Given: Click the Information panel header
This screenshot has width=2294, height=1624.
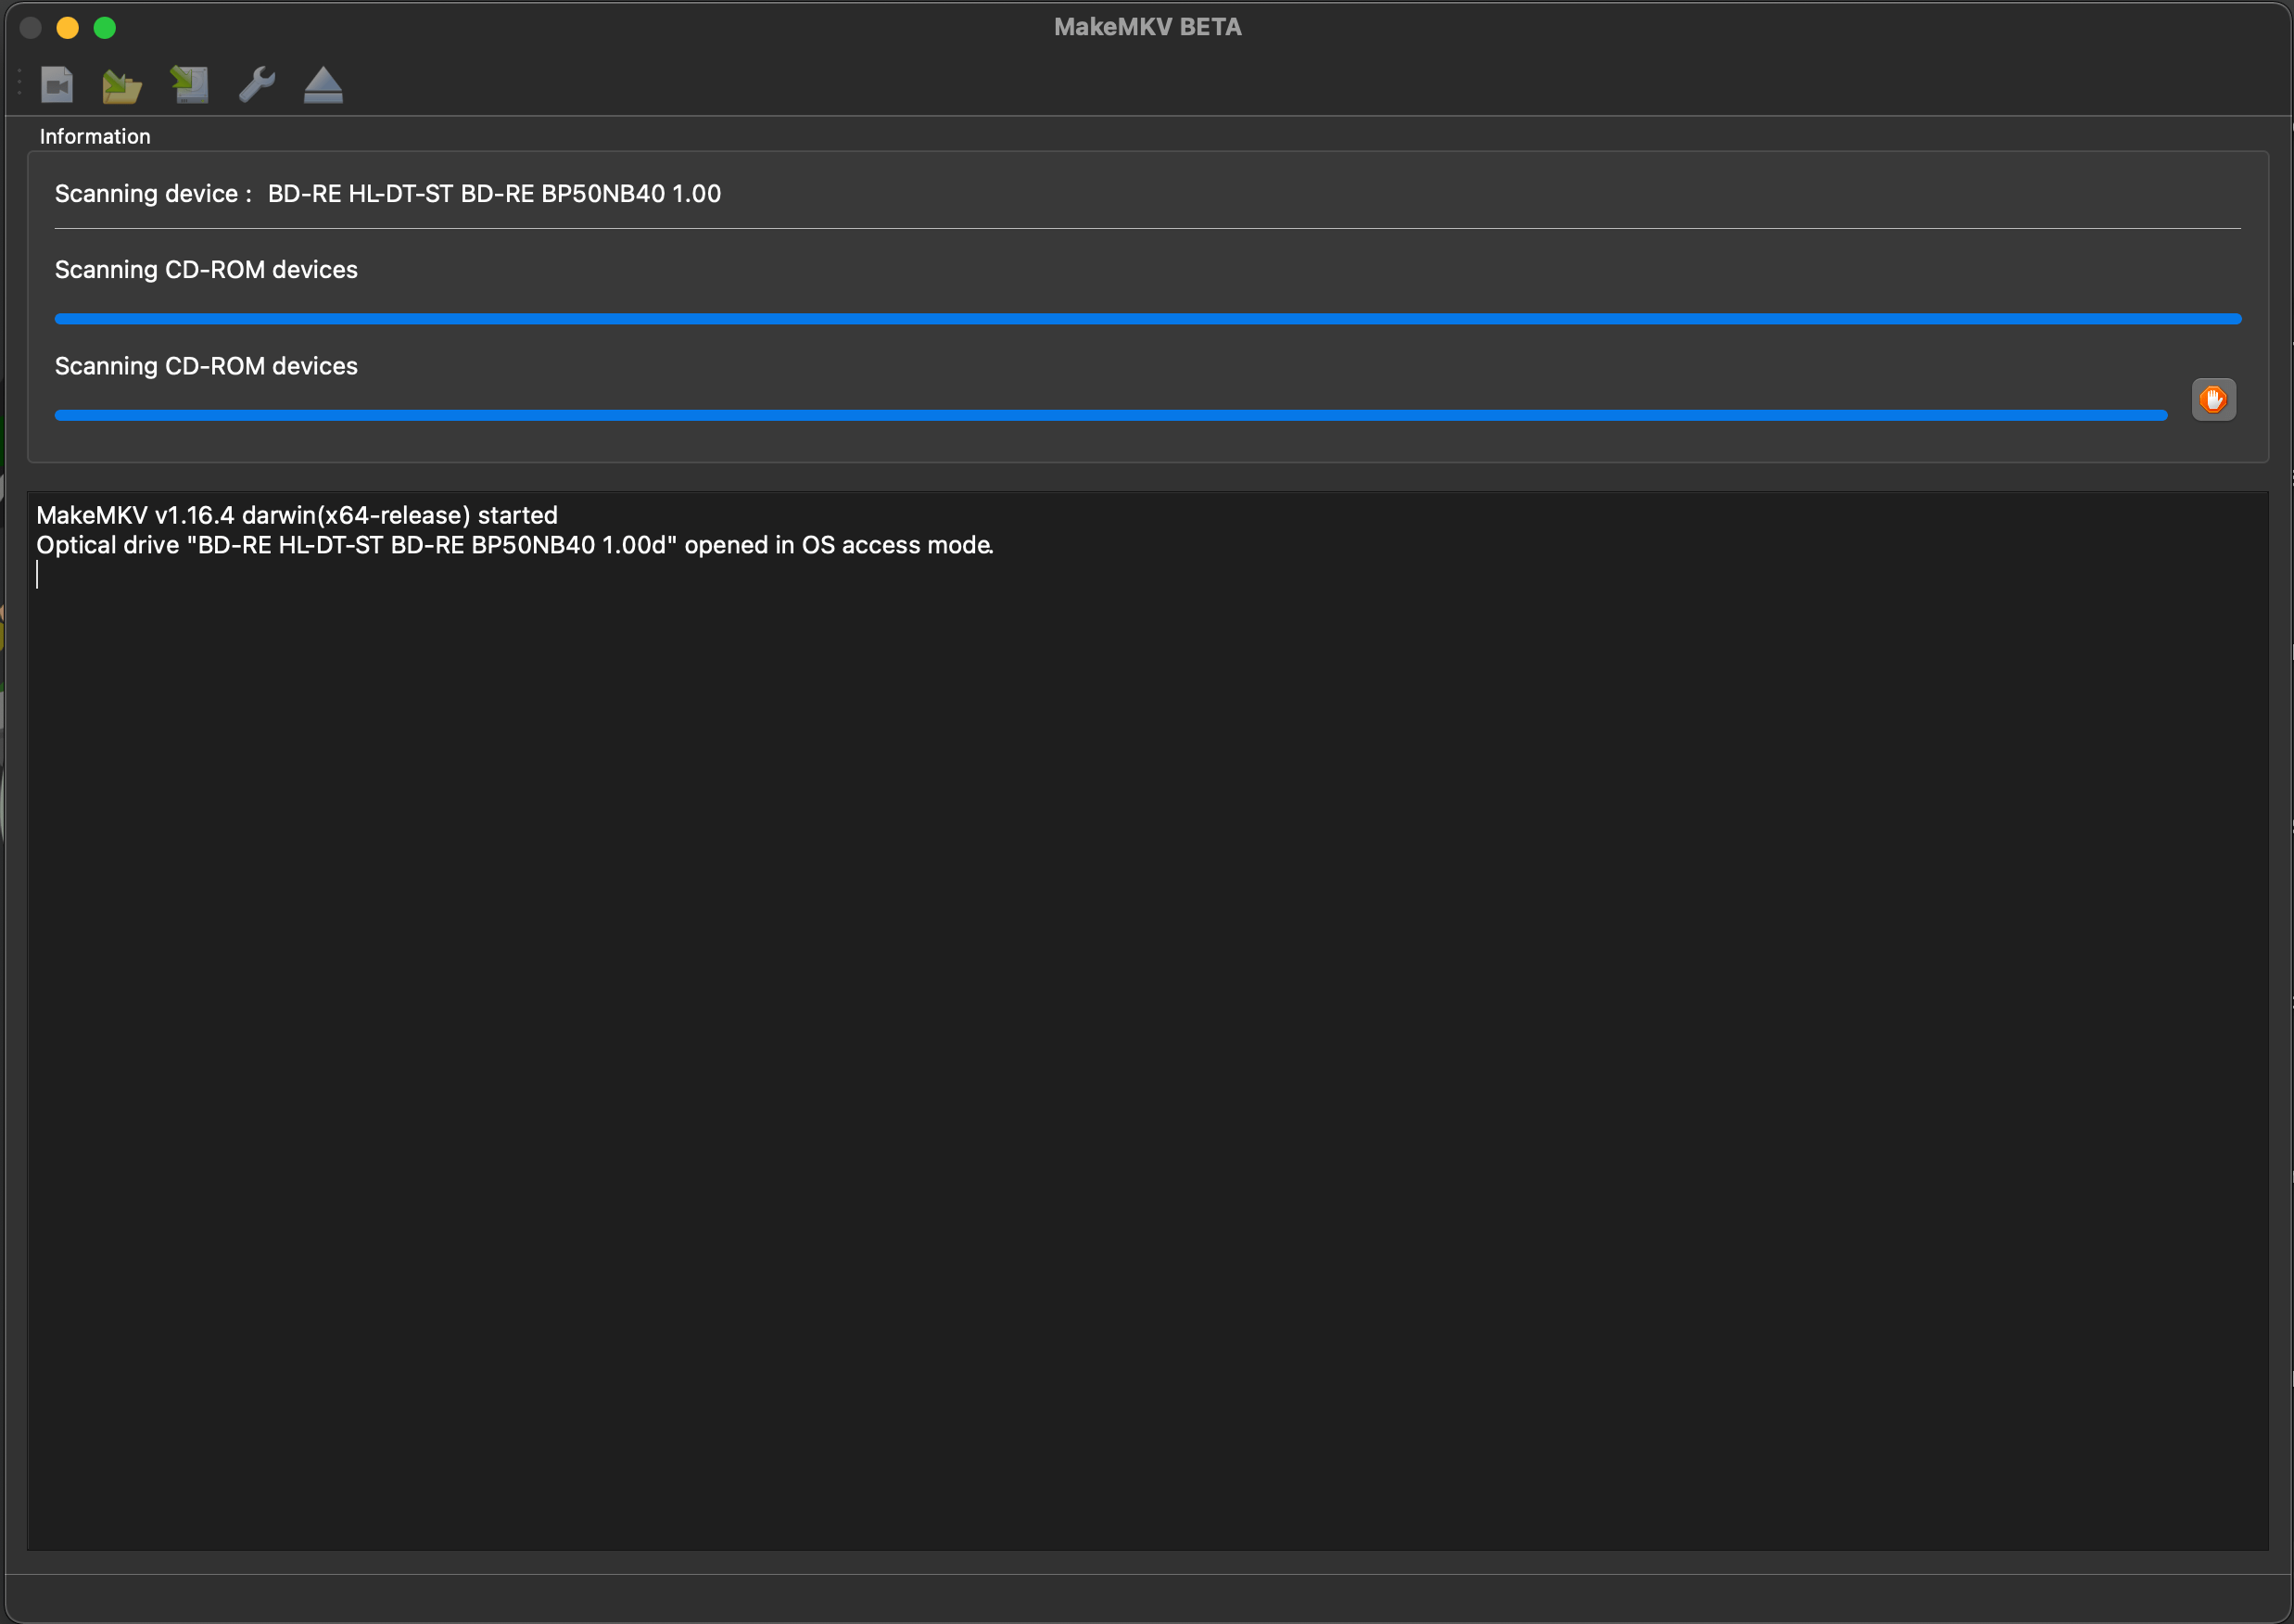Looking at the screenshot, I should [95, 136].
